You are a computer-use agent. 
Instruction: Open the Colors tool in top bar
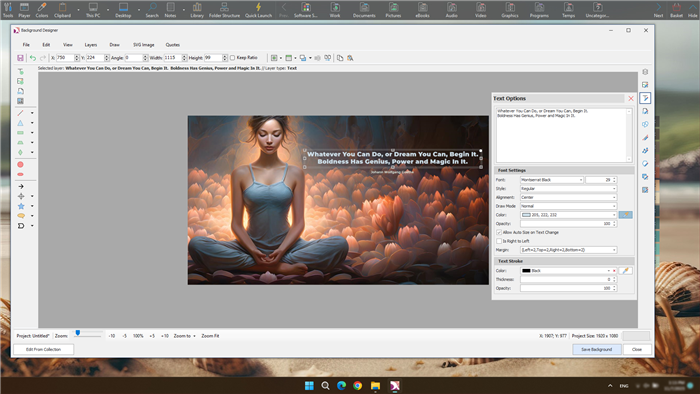[x=42, y=10]
